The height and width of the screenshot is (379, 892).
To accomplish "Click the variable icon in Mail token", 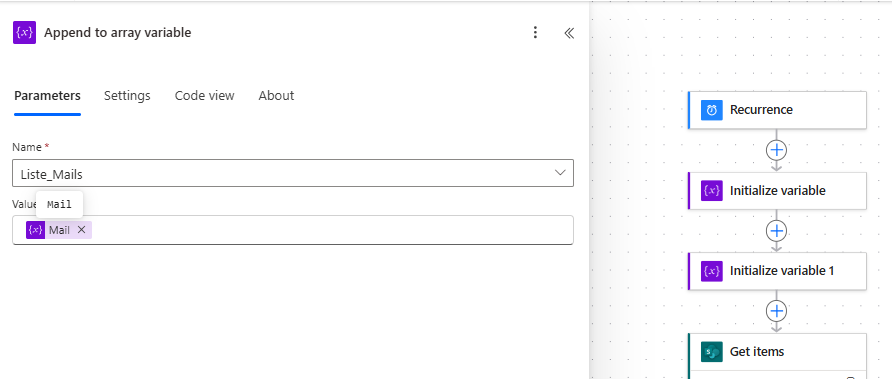I will (35, 230).
